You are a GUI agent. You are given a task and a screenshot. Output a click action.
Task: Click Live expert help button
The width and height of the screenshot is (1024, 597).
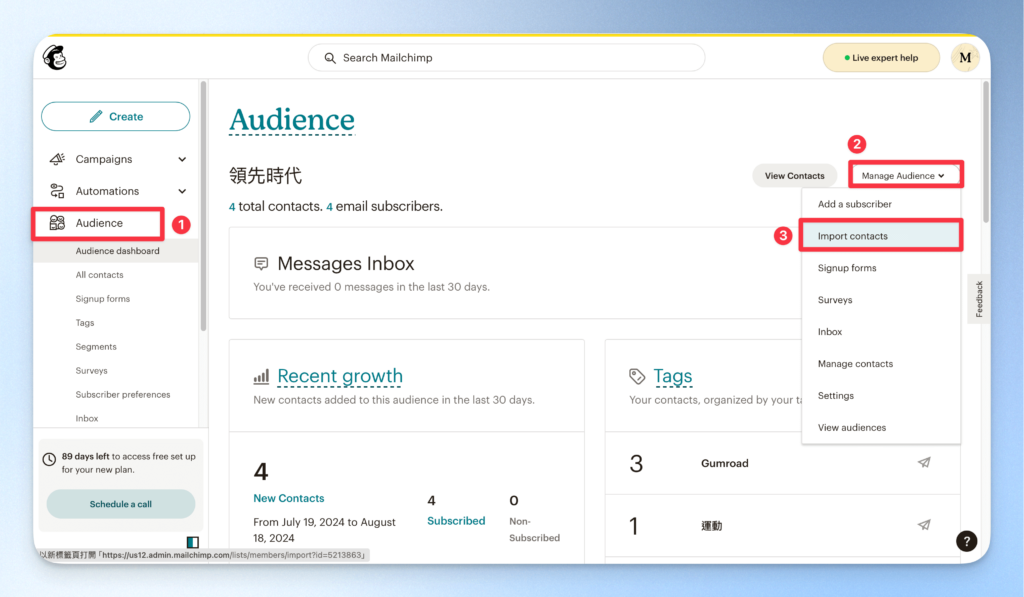click(881, 57)
